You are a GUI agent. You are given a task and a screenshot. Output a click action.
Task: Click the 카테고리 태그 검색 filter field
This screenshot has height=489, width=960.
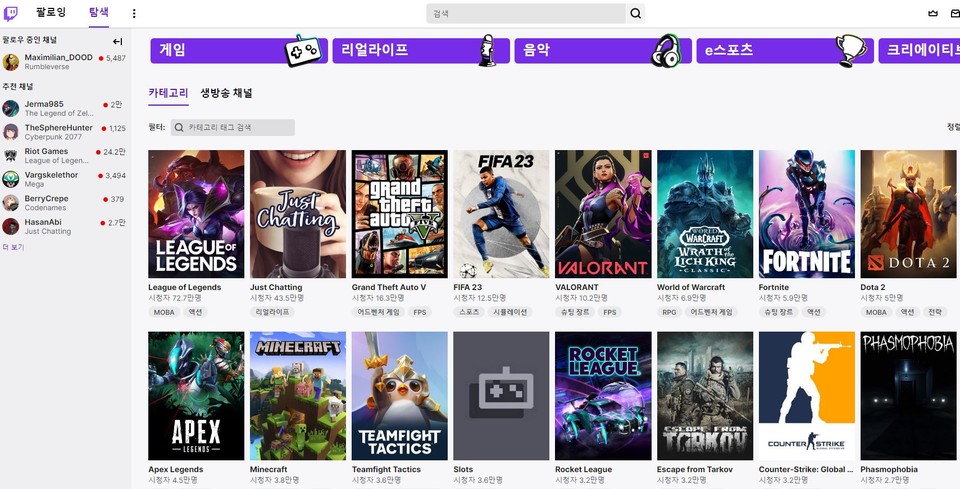click(233, 127)
